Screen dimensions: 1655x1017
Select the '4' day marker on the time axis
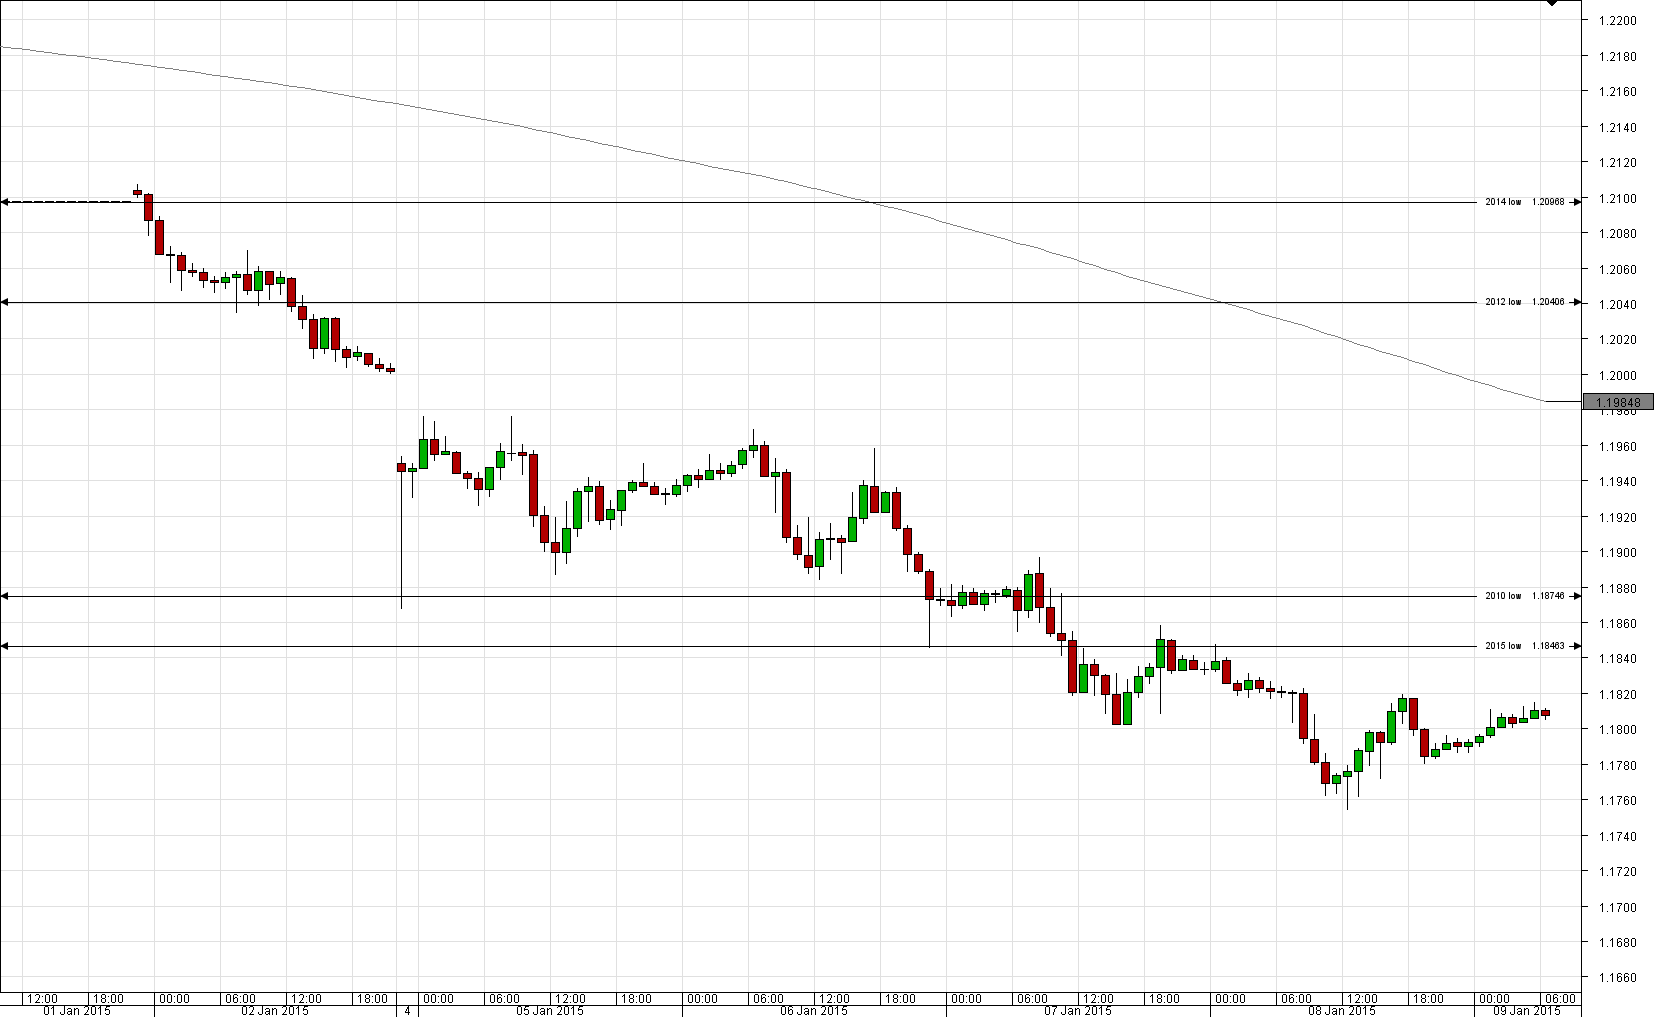pos(407,1011)
